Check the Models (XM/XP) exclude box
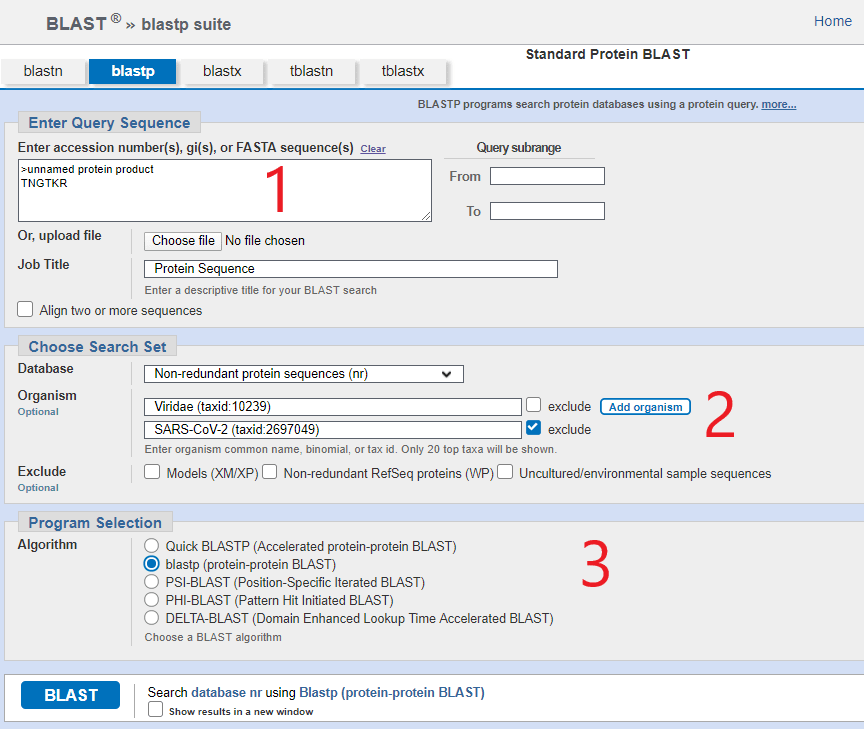Screen dimensions: 864x729 click(152, 472)
